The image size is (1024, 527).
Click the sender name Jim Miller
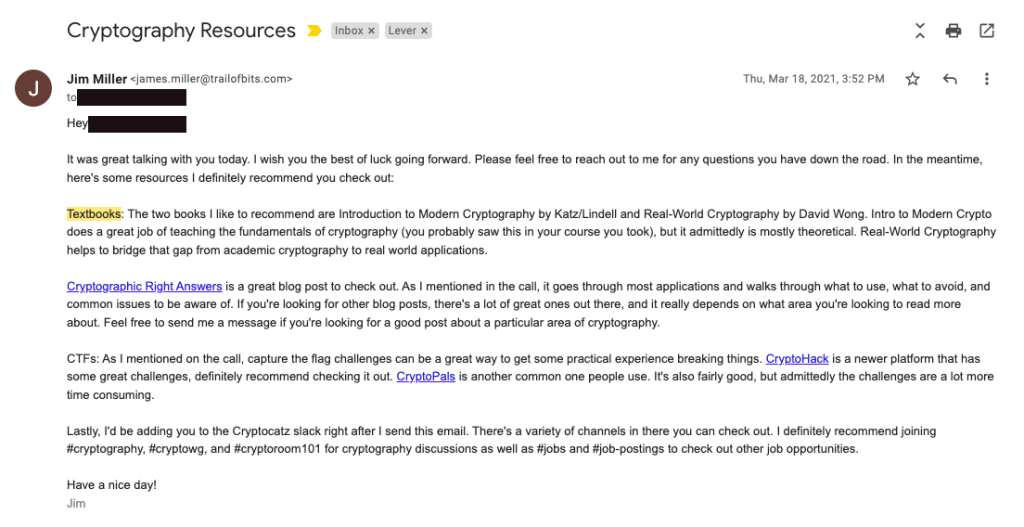(x=97, y=79)
